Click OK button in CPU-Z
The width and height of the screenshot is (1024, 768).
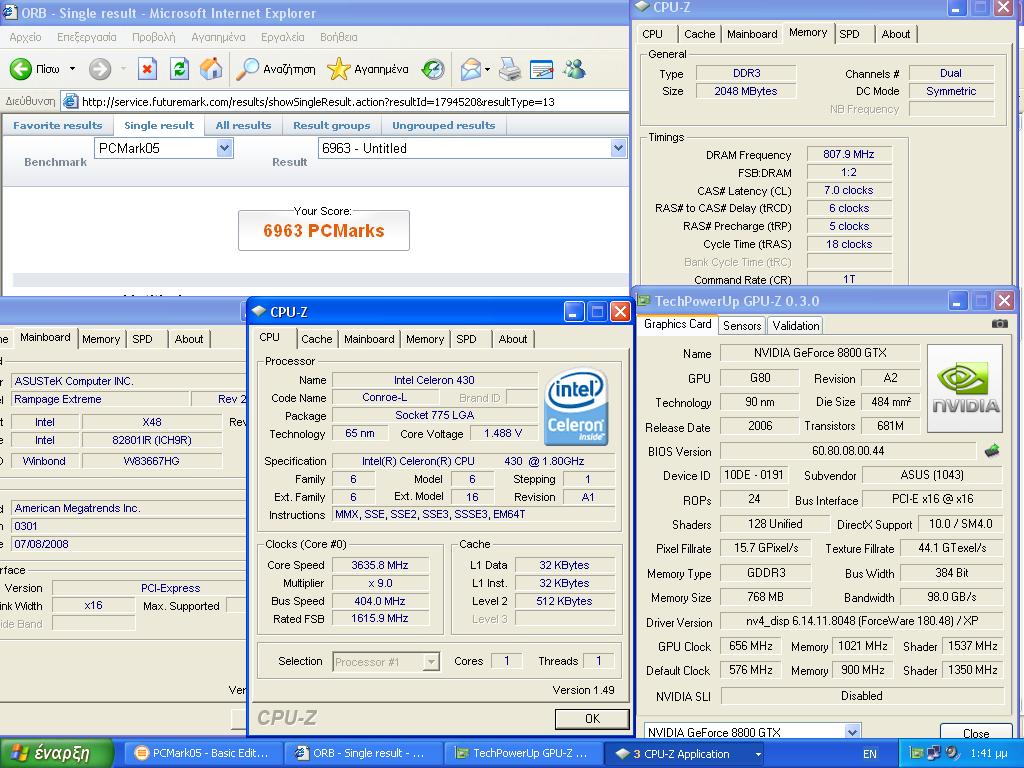pos(592,718)
